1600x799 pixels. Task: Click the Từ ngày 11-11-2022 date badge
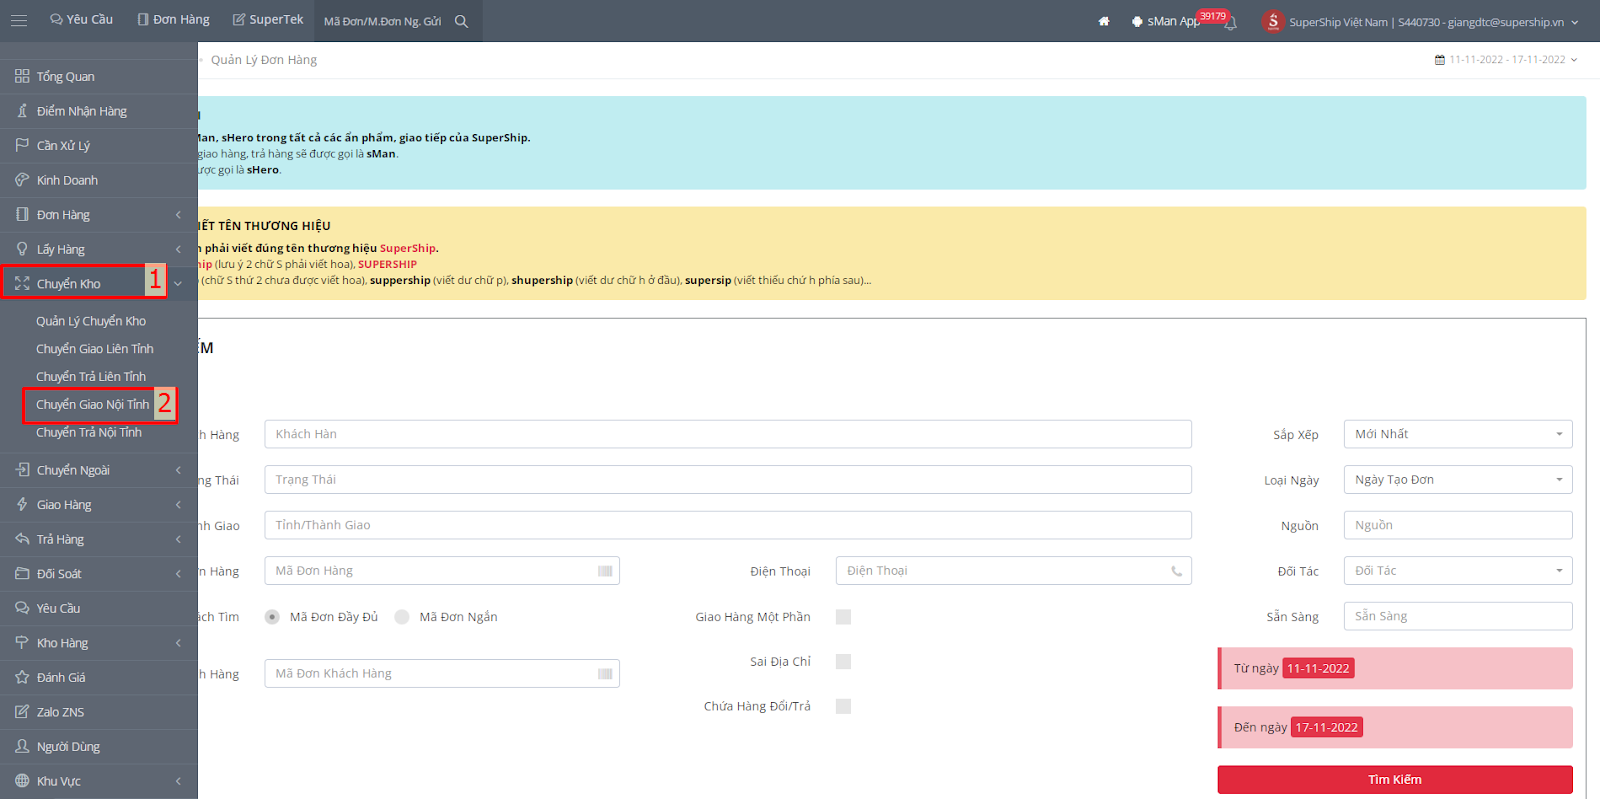pos(1318,669)
